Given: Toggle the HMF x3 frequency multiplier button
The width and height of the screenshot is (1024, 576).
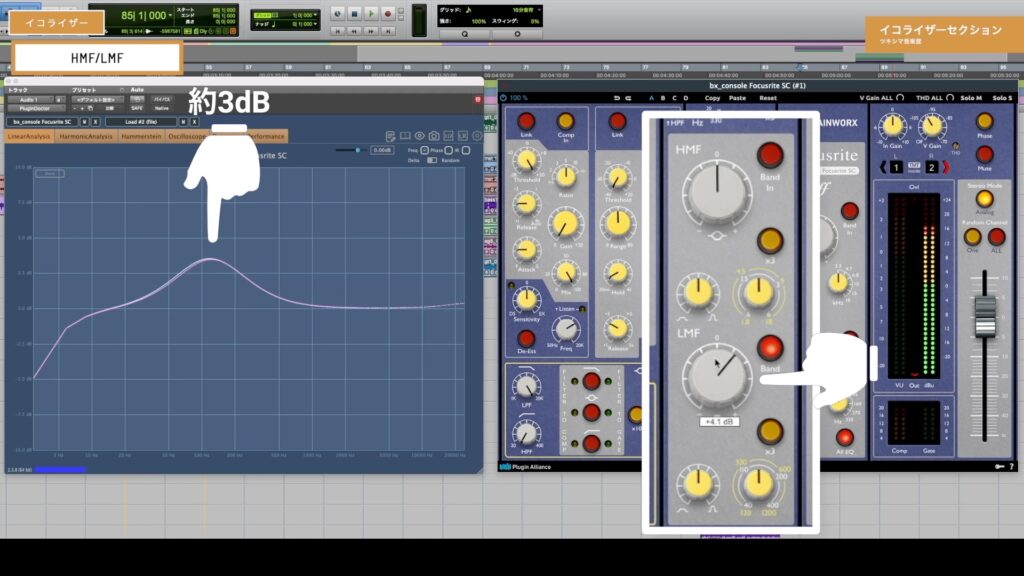Looking at the screenshot, I should pos(770,241).
